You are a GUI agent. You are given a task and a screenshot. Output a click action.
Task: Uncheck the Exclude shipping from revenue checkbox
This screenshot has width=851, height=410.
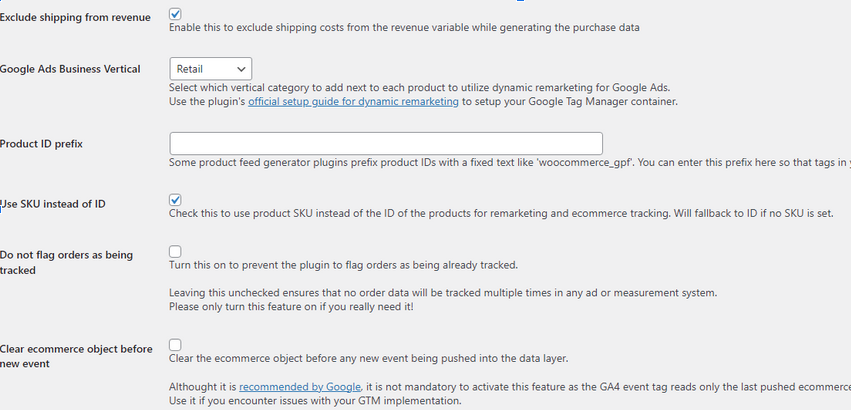point(175,14)
